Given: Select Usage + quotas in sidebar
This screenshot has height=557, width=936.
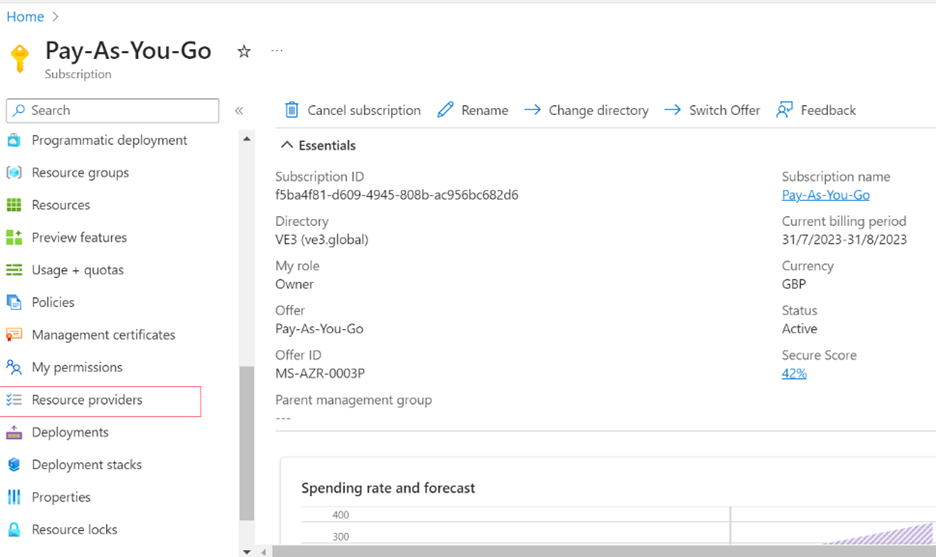Looking at the screenshot, I should click(78, 270).
